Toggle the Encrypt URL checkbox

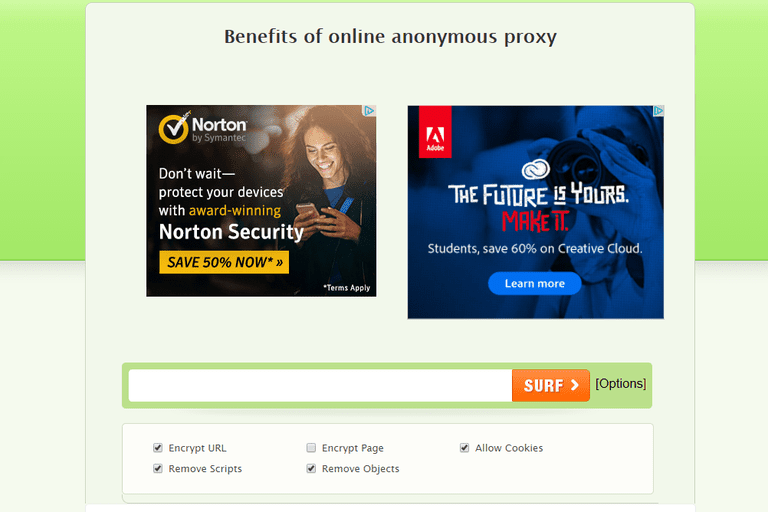point(158,448)
